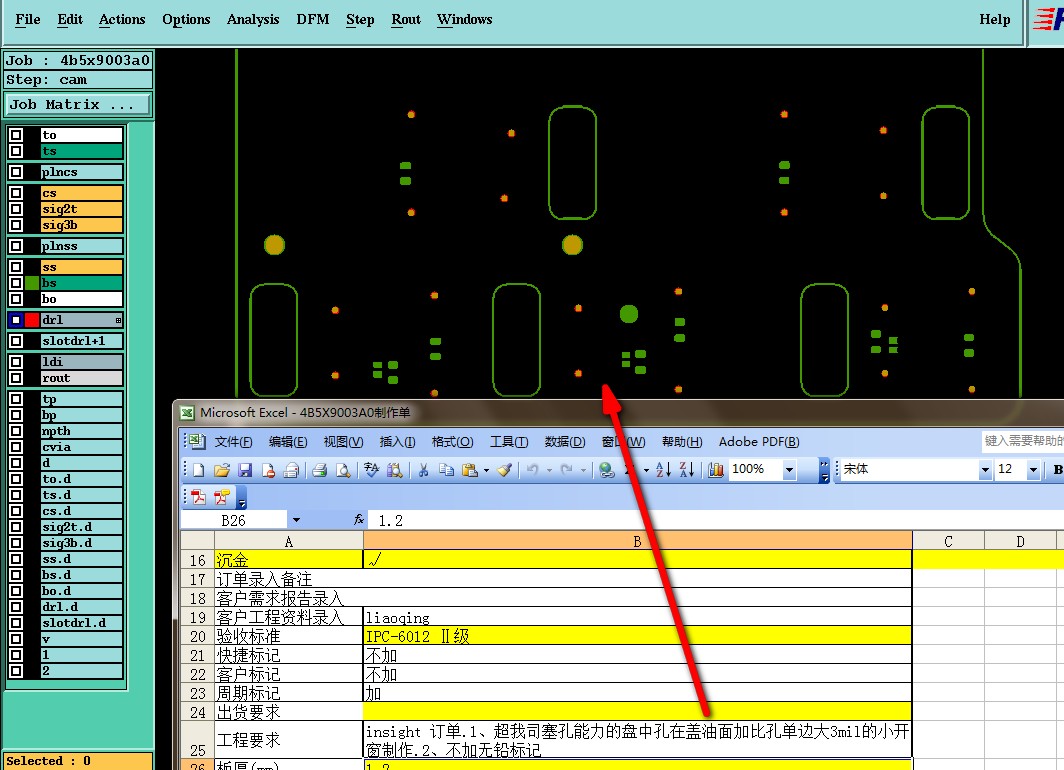The image size is (1064, 770).
Task: Click the Excel help search box
Action: coord(1023,441)
